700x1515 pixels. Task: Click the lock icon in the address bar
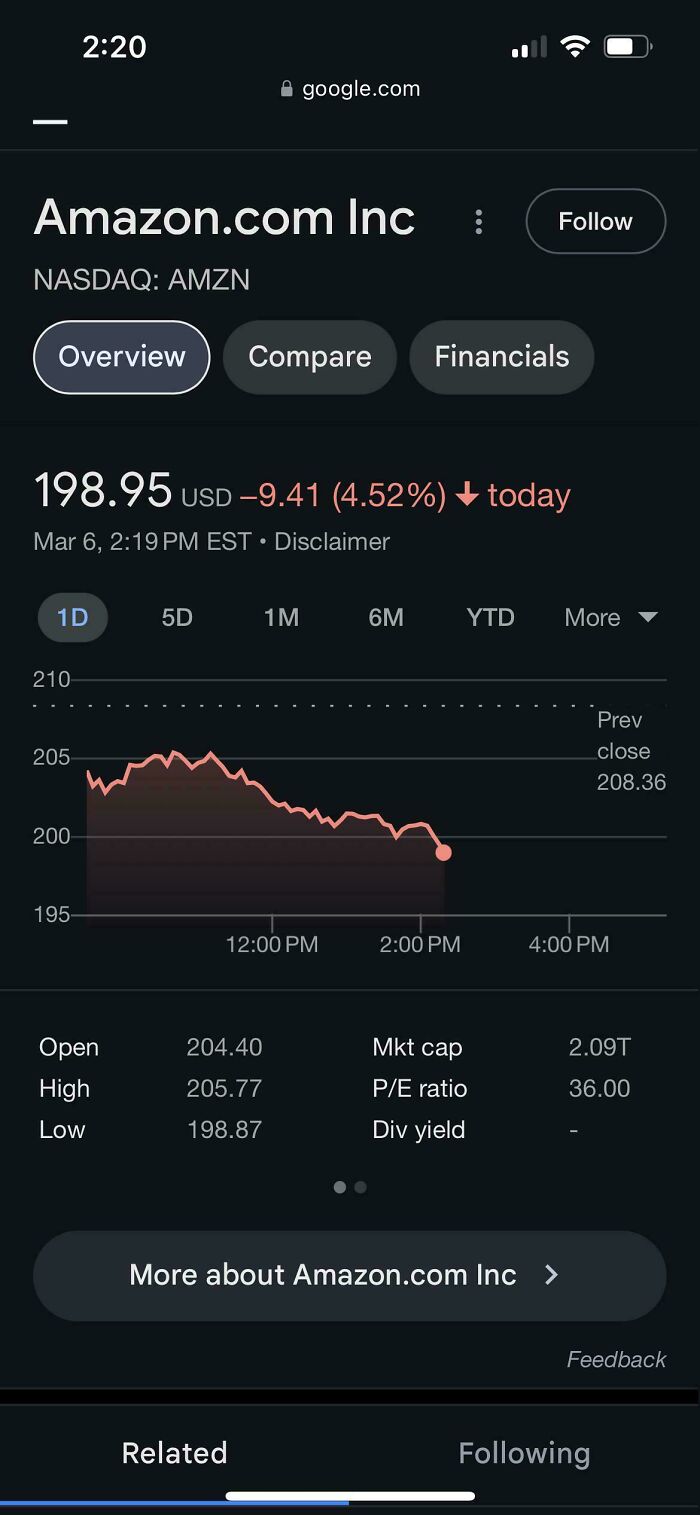click(x=285, y=88)
